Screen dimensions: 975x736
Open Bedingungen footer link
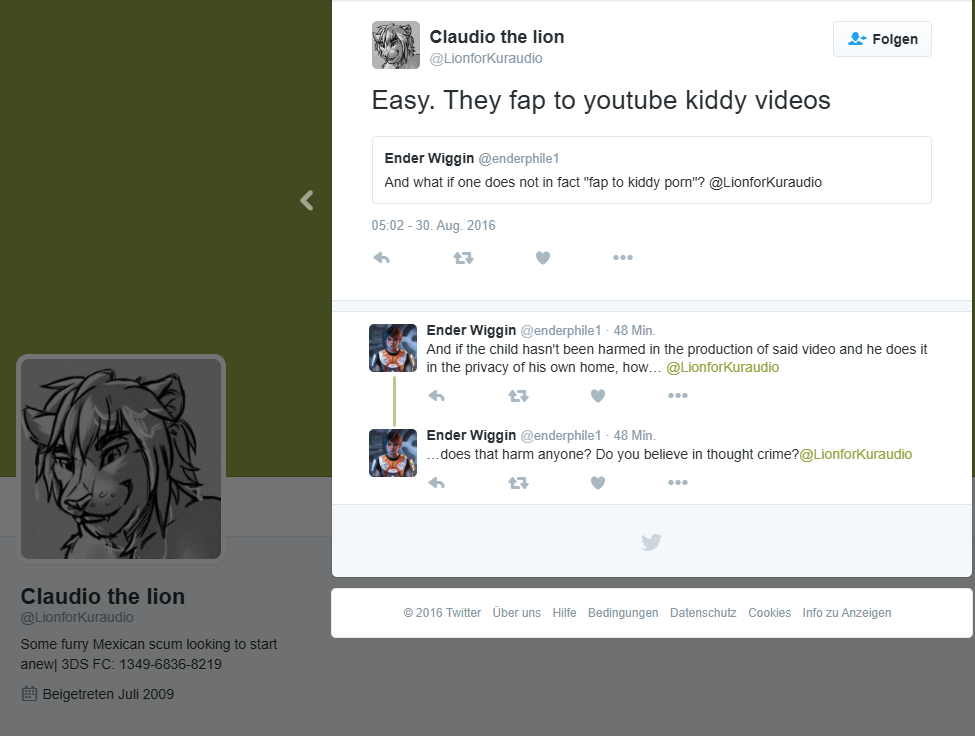click(x=623, y=613)
